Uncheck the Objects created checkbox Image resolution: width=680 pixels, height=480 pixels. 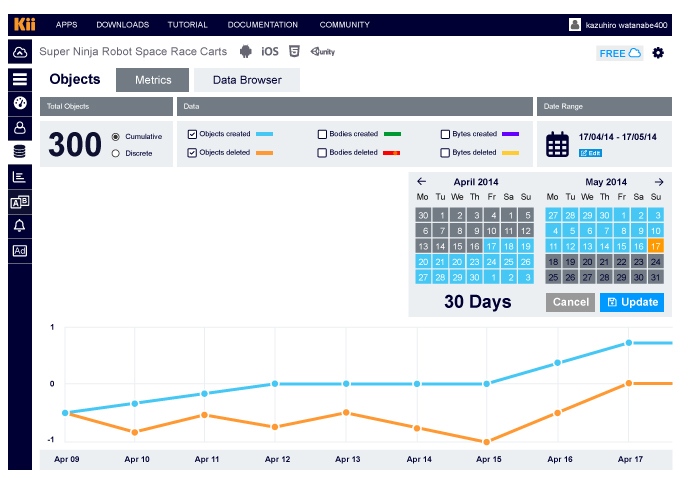(x=192, y=133)
